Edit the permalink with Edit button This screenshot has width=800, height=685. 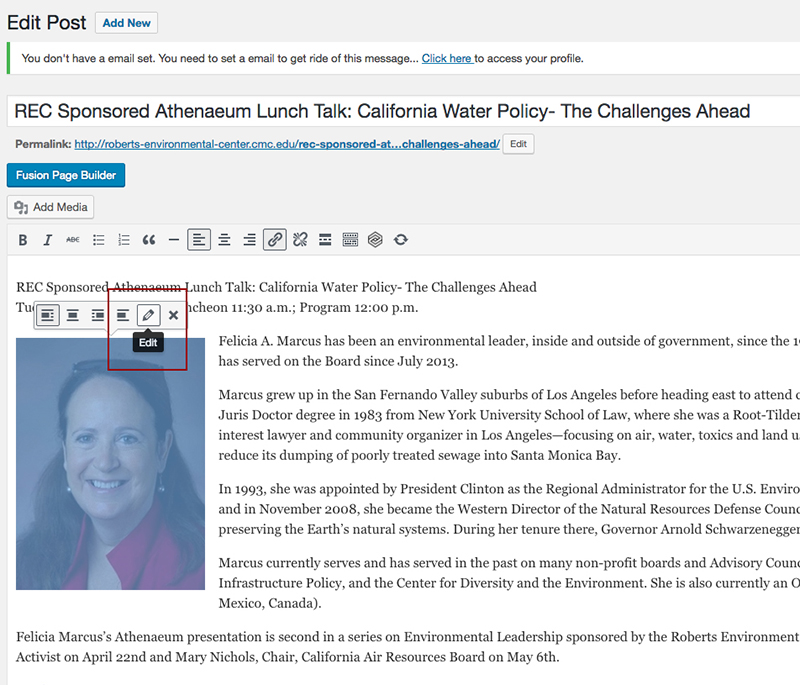[518, 144]
